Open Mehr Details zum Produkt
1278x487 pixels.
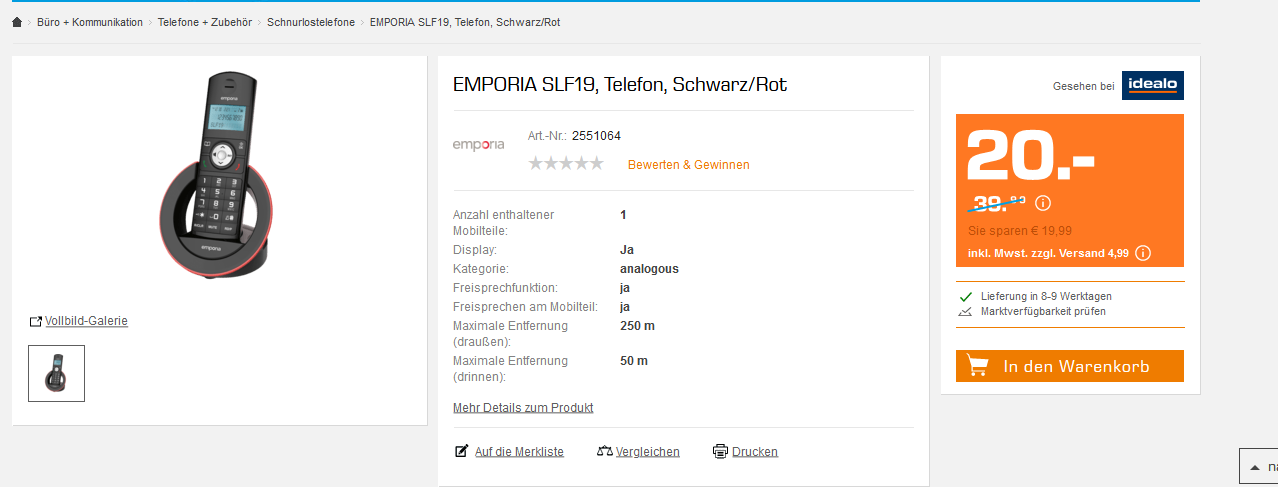(x=523, y=408)
